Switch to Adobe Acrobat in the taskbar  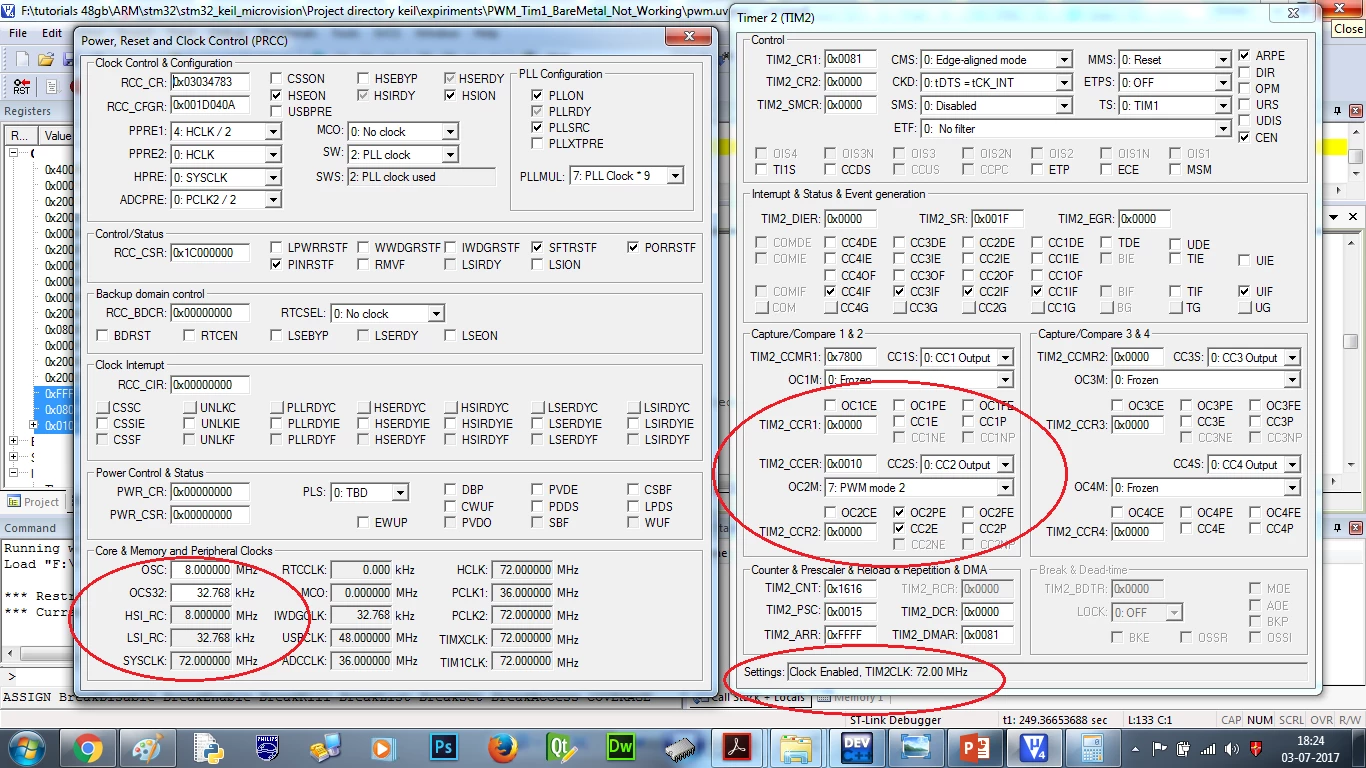(x=738, y=748)
